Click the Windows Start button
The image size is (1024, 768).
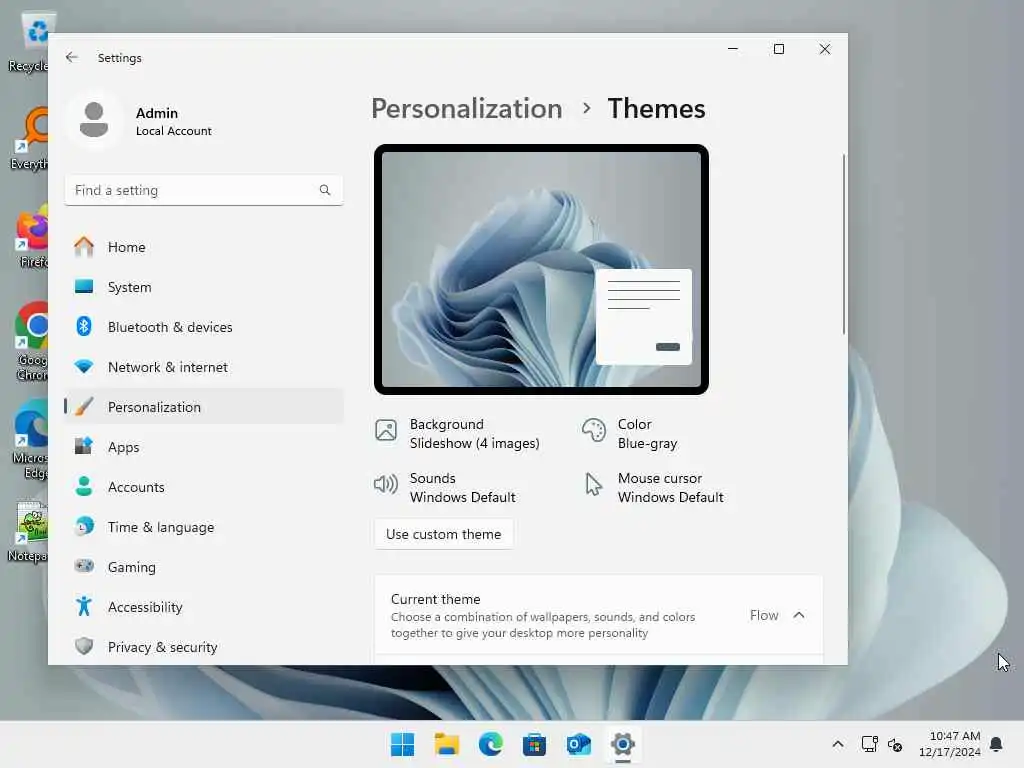pos(402,744)
